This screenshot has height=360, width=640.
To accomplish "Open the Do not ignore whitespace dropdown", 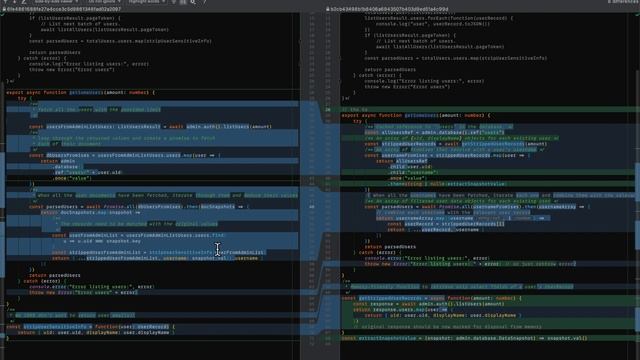I will tap(104, 2).
